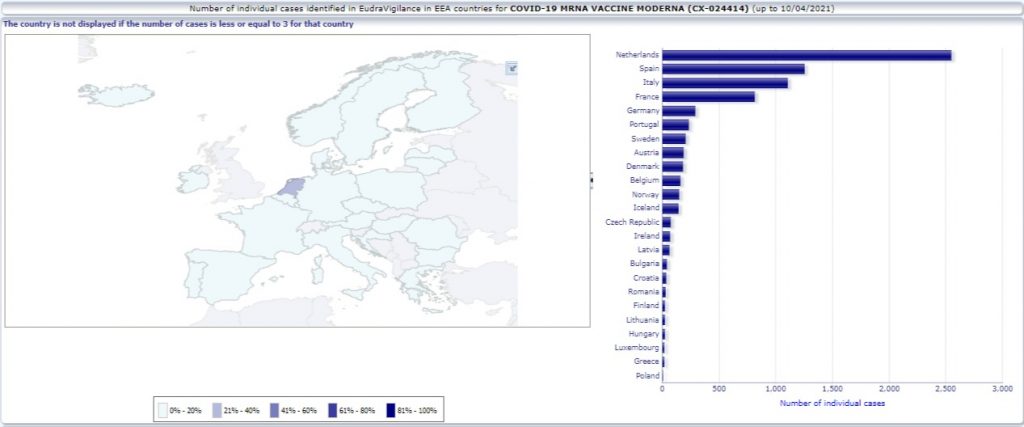The width and height of the screenshot is (1024, 427).
Task: Click the Finland axis label
Action: (647, 306)
